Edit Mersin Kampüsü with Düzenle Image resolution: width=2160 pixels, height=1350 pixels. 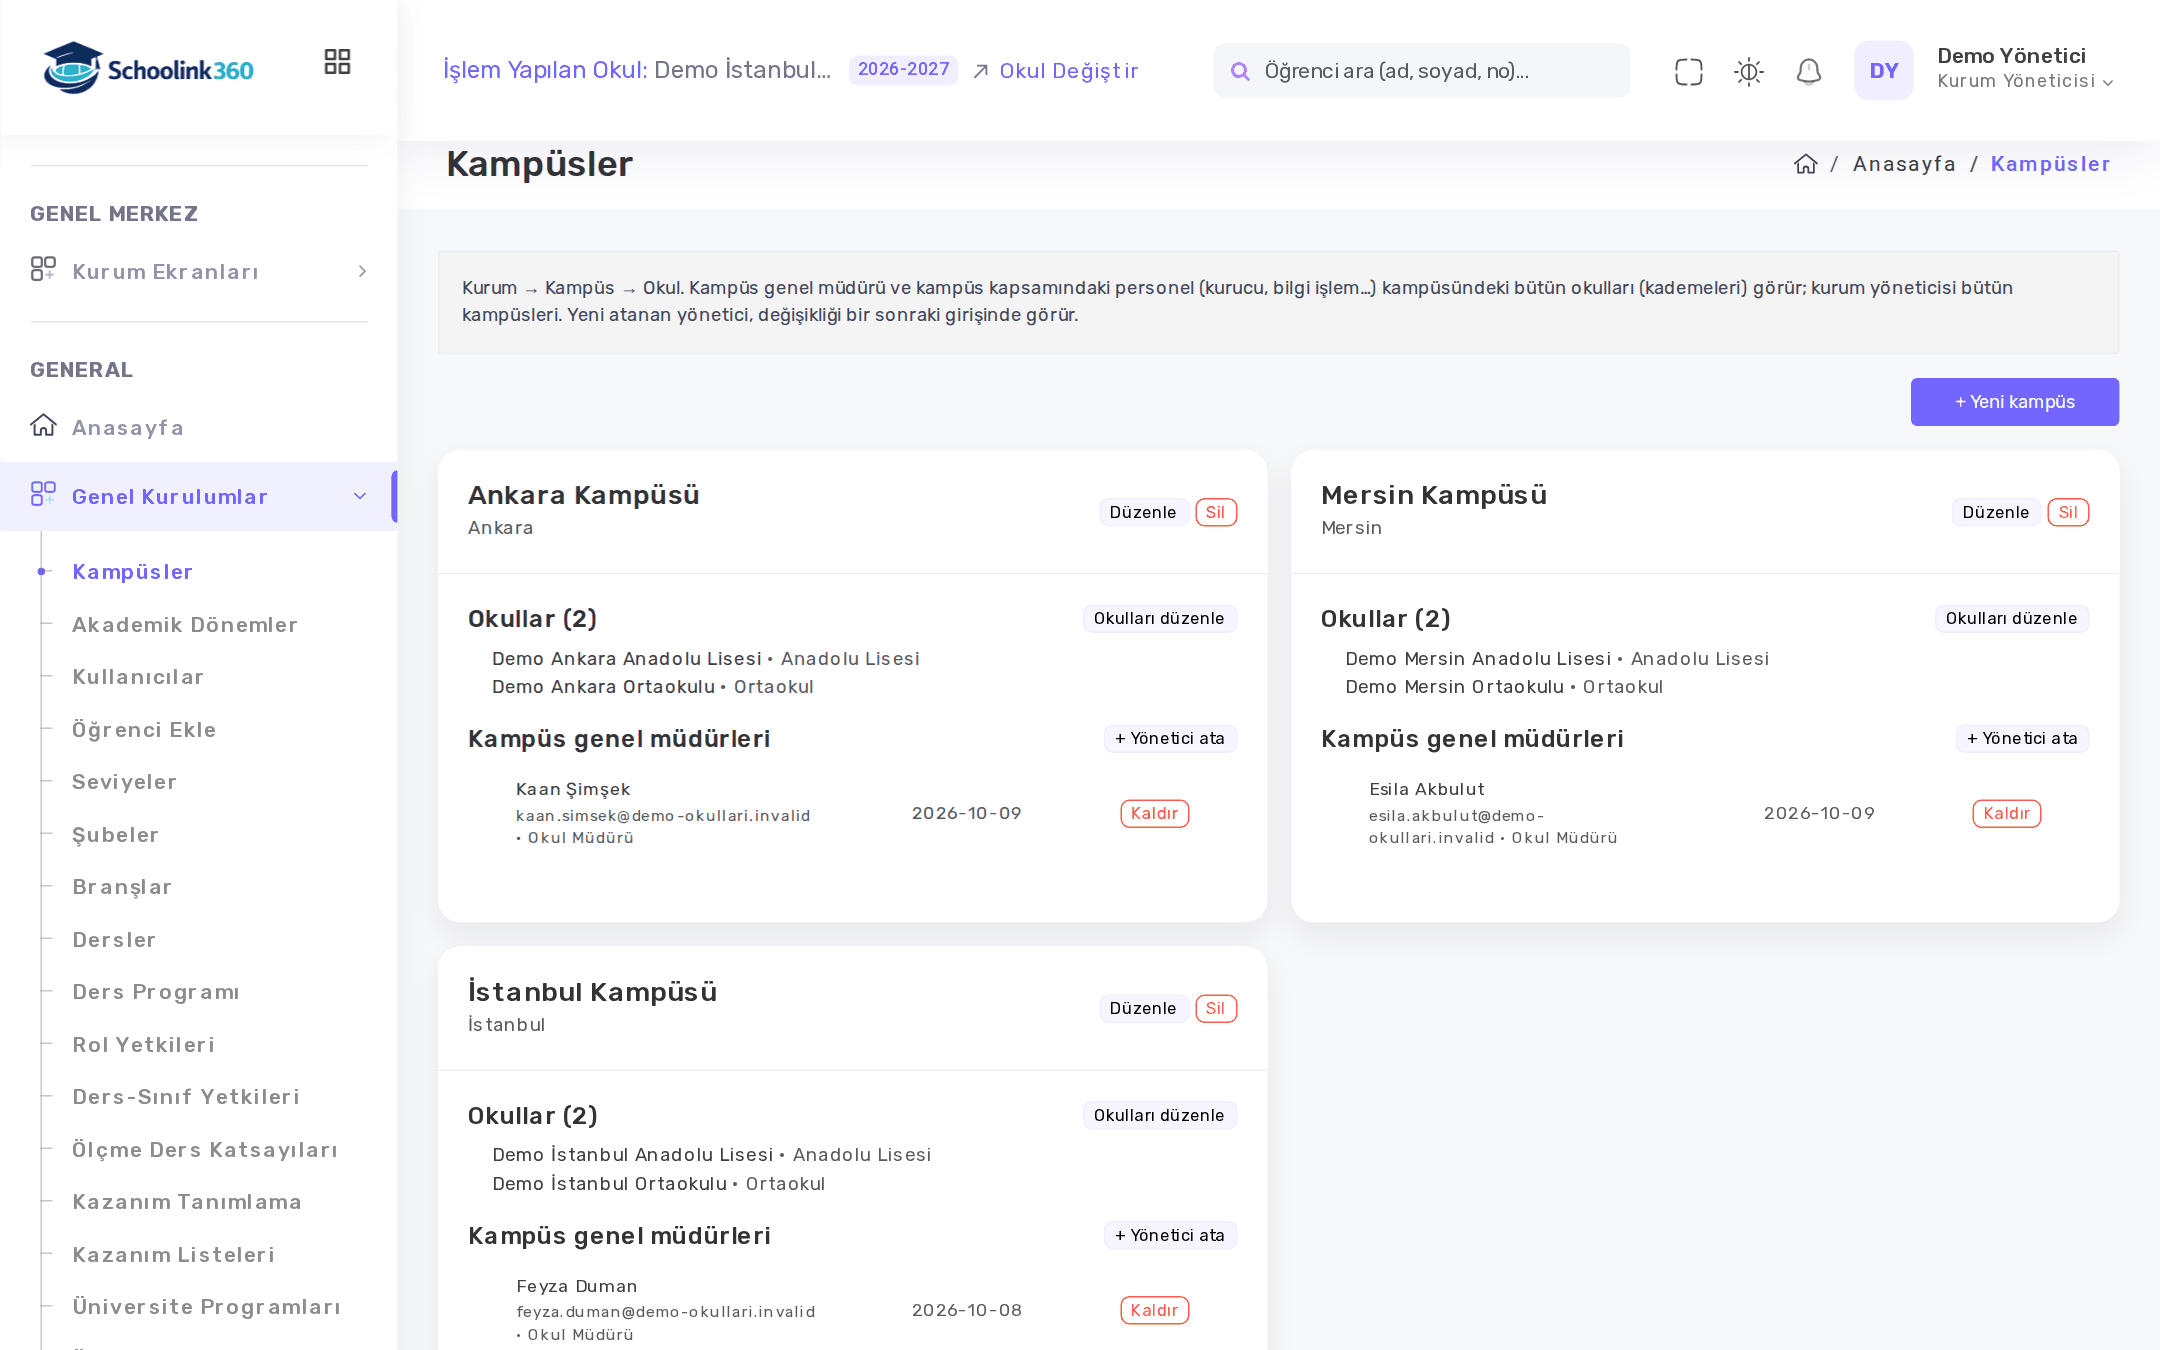coord(1995,512)
